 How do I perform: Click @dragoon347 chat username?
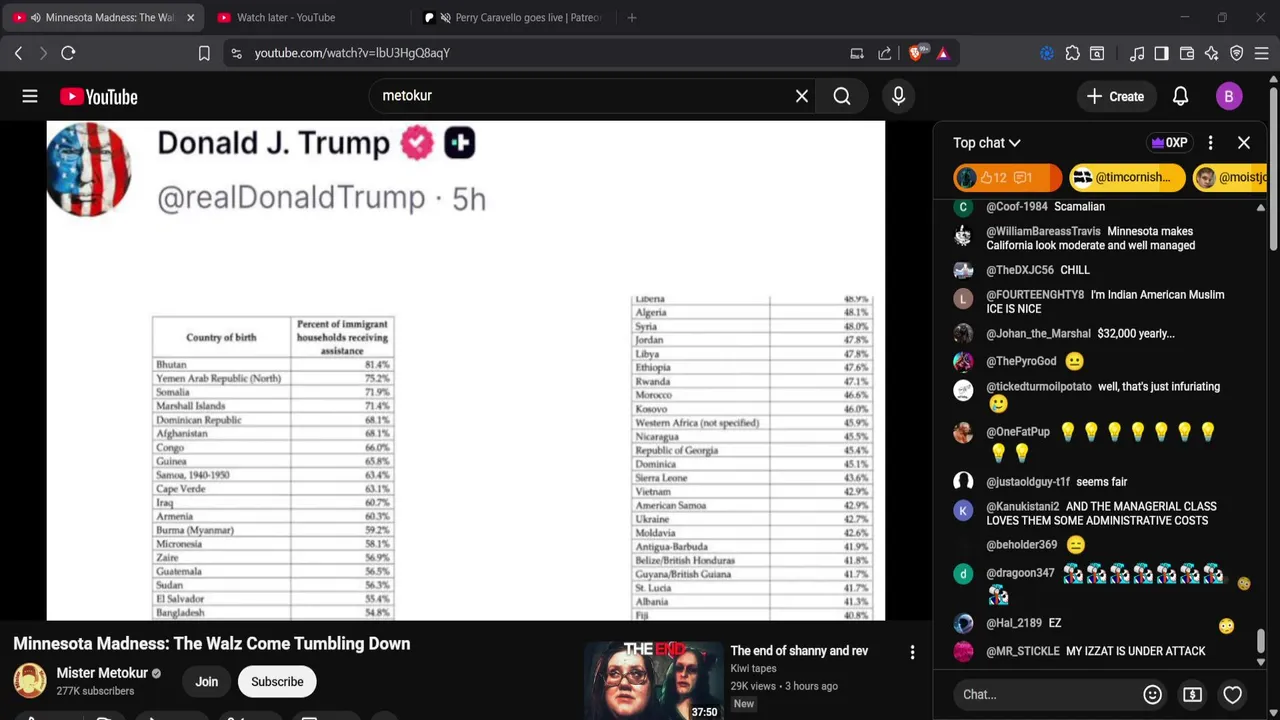pyautogui.click(x=1020, y=573)
